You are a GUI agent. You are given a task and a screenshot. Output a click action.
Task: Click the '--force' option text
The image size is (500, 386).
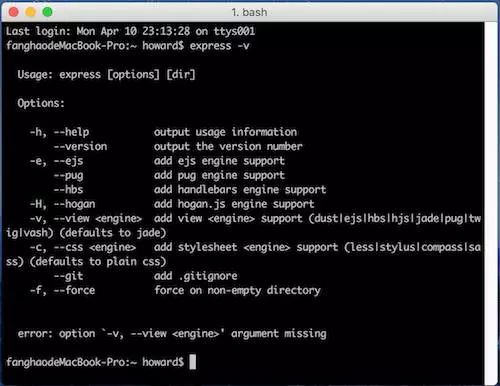tap(74, 290)
